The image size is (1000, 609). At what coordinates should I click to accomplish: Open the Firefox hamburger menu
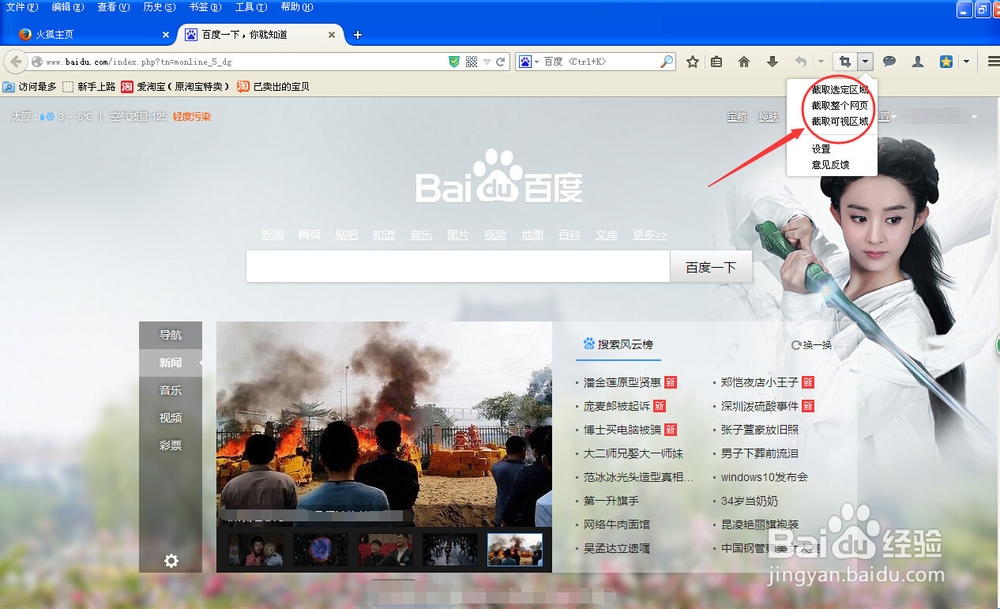[x=993, y=60]
